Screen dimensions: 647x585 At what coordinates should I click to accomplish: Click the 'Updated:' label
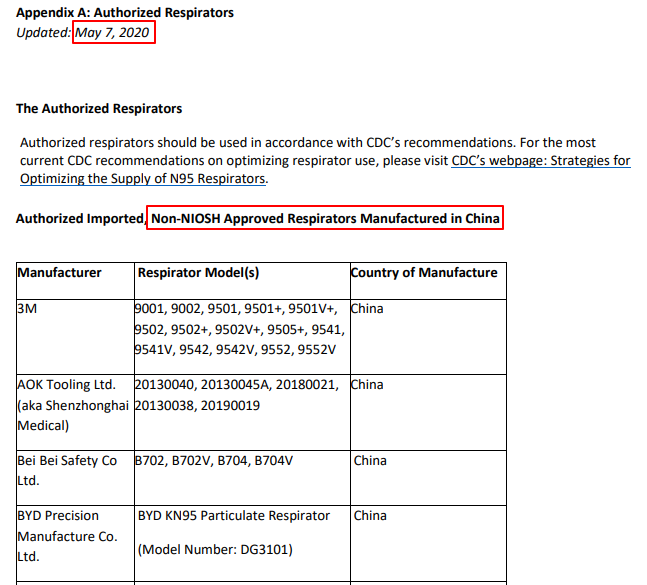tap(44, 33)
